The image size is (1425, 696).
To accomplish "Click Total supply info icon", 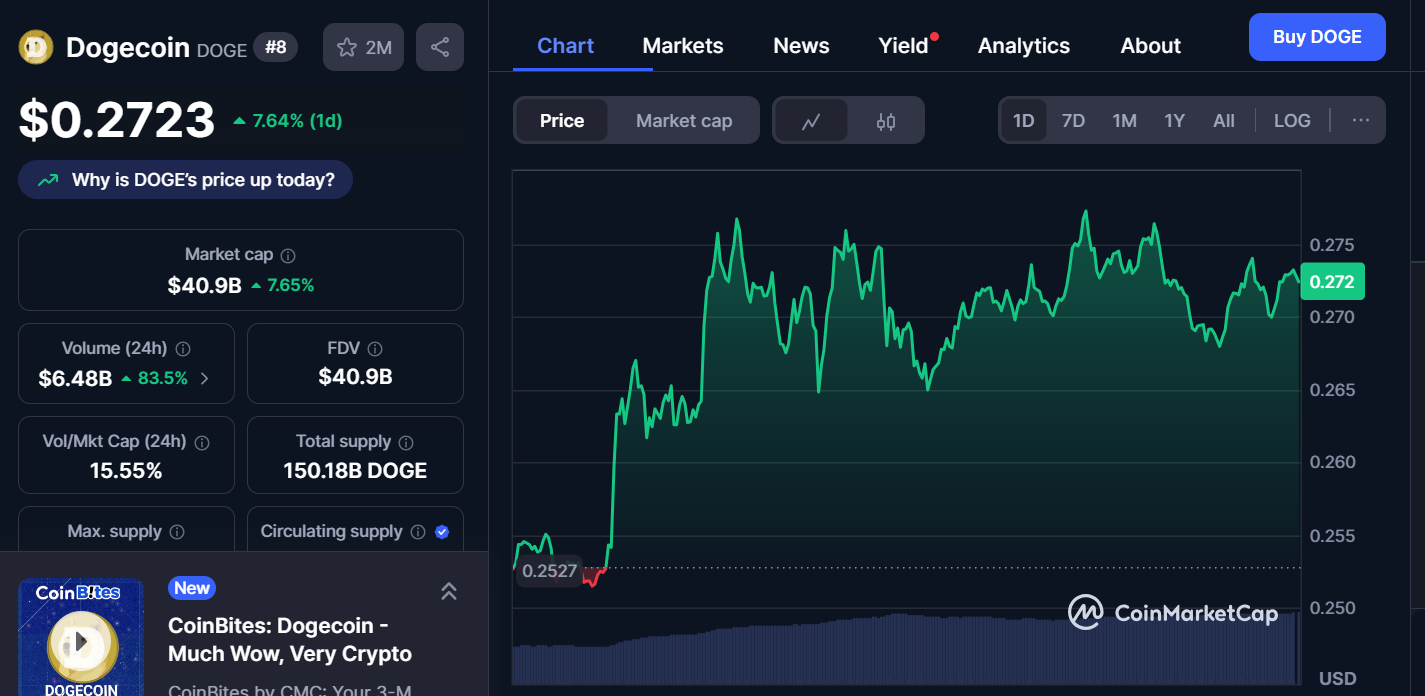I will [x=406, y=442].
